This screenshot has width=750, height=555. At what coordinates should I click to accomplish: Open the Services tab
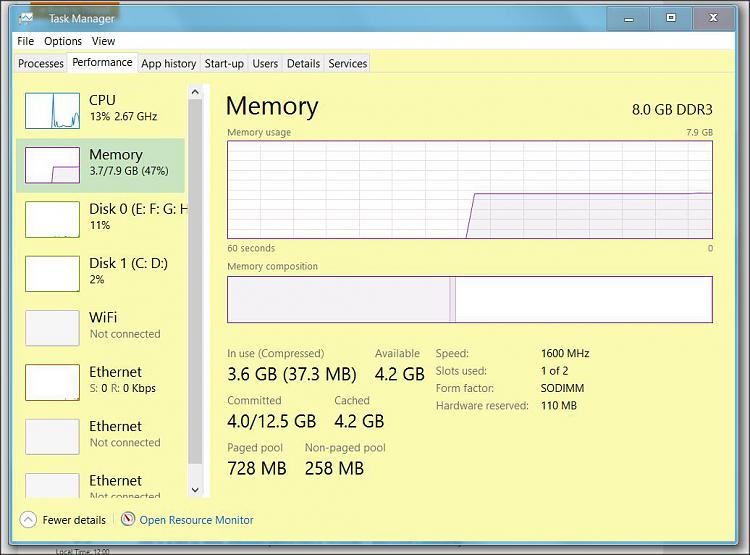pos(348,63)
